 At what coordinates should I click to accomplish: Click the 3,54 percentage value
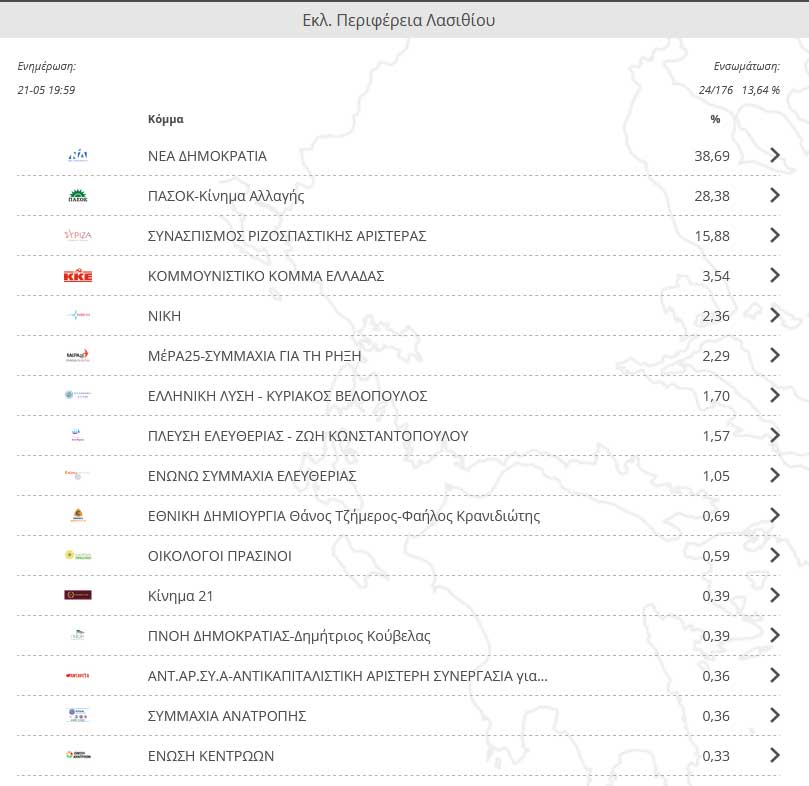[716, 276]
